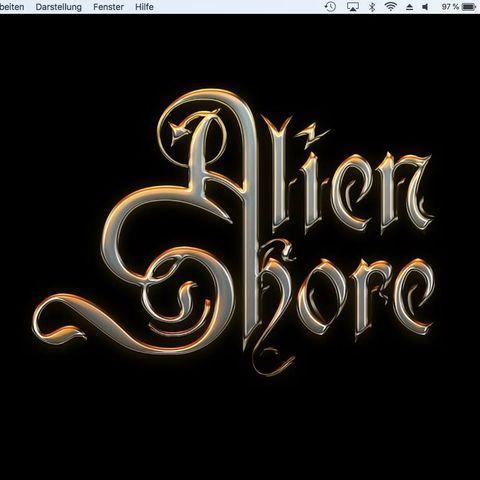Open the Darstellung menu
This screenshot has height=480, width=480.
pos(58,7)
